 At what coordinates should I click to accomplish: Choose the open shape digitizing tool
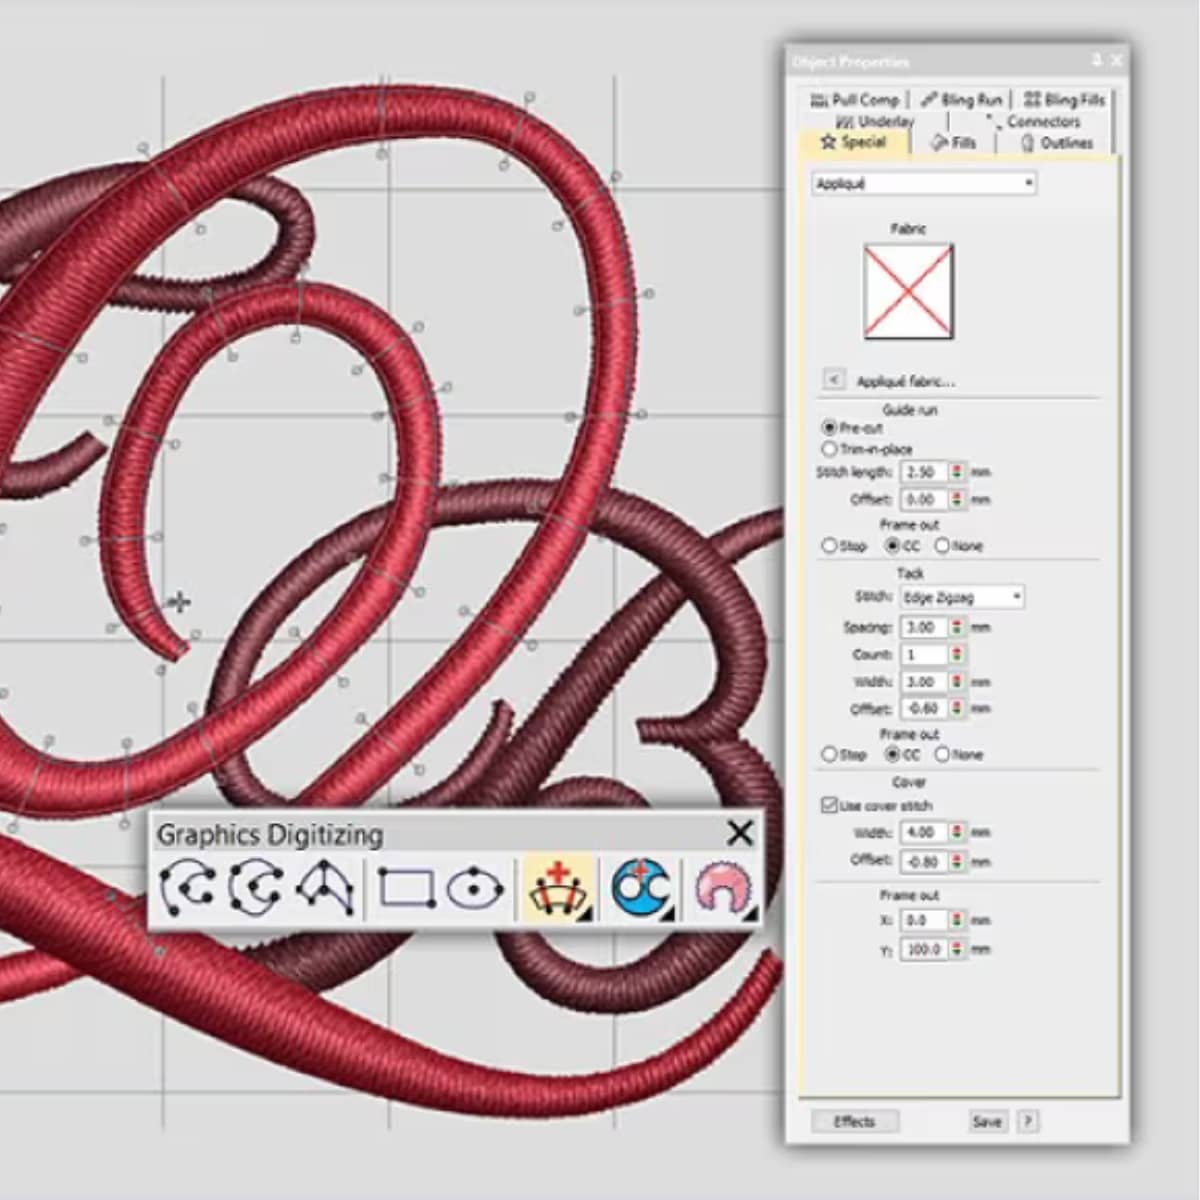click(x=325, y=887)
